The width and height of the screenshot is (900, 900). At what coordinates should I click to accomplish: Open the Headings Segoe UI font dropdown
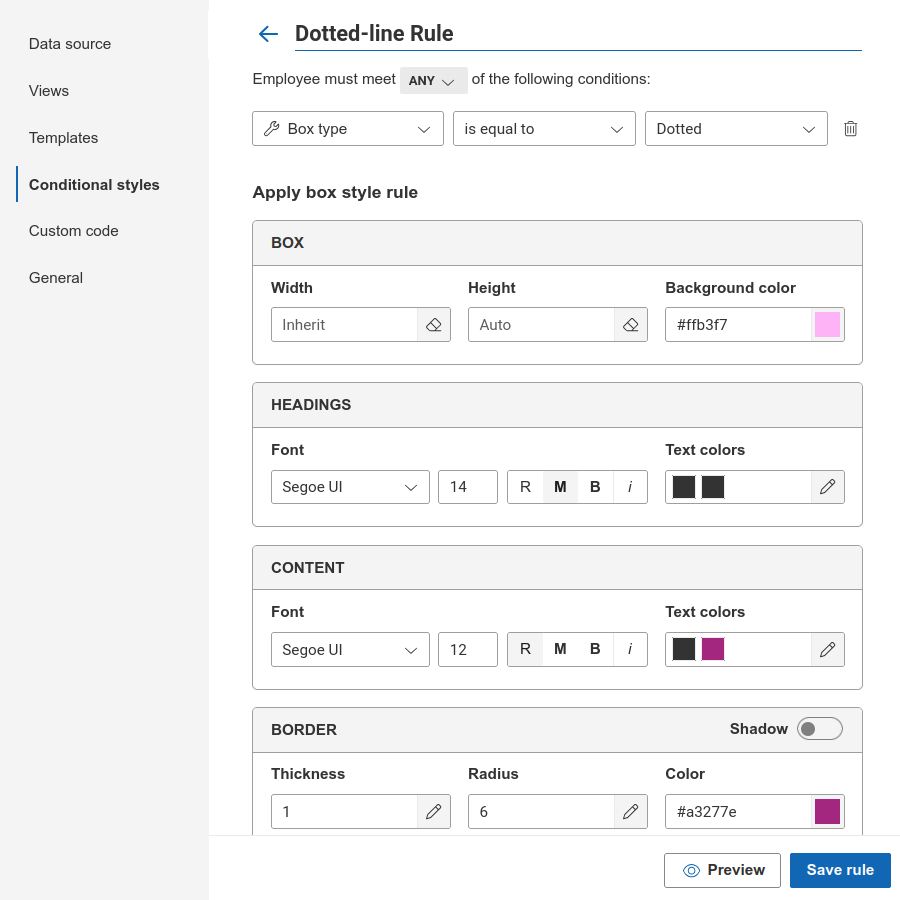coord(350,487)
